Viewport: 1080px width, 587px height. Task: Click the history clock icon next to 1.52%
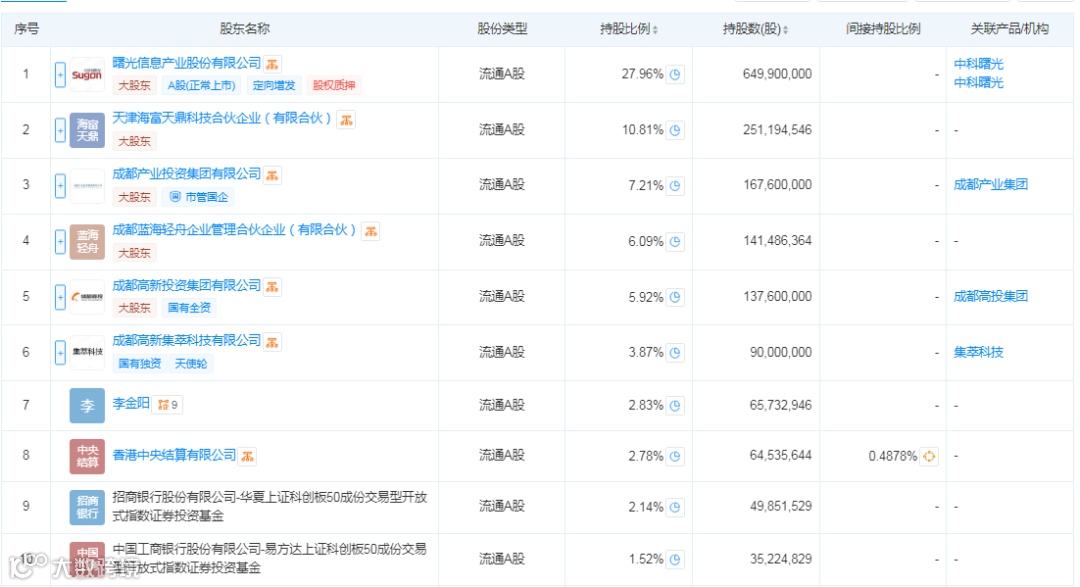[676, 559]
